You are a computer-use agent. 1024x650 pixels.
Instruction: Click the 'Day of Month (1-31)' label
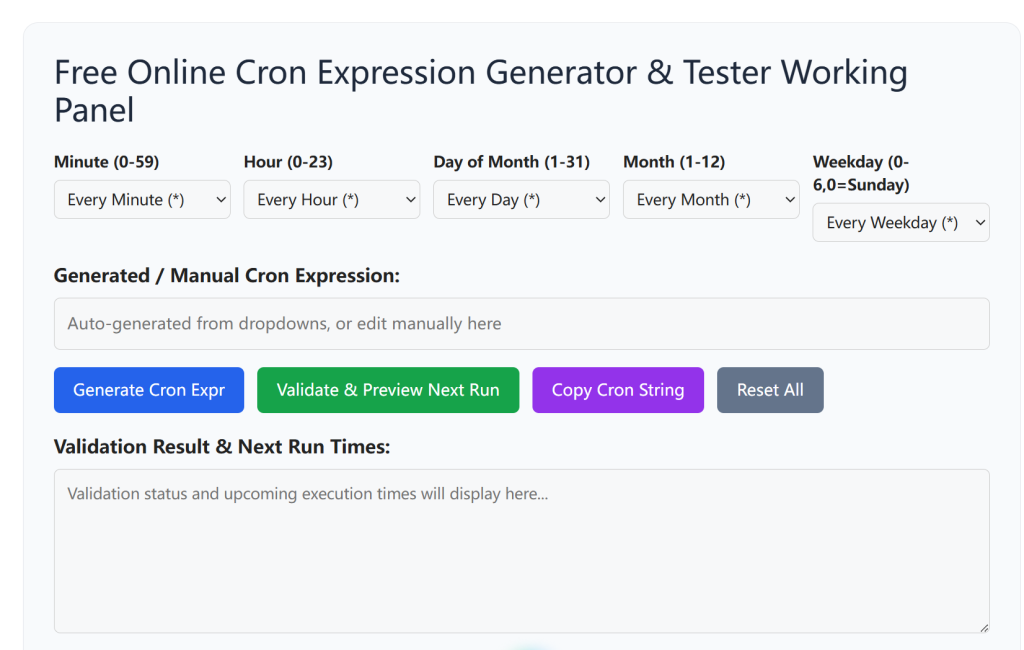[511, 162]
